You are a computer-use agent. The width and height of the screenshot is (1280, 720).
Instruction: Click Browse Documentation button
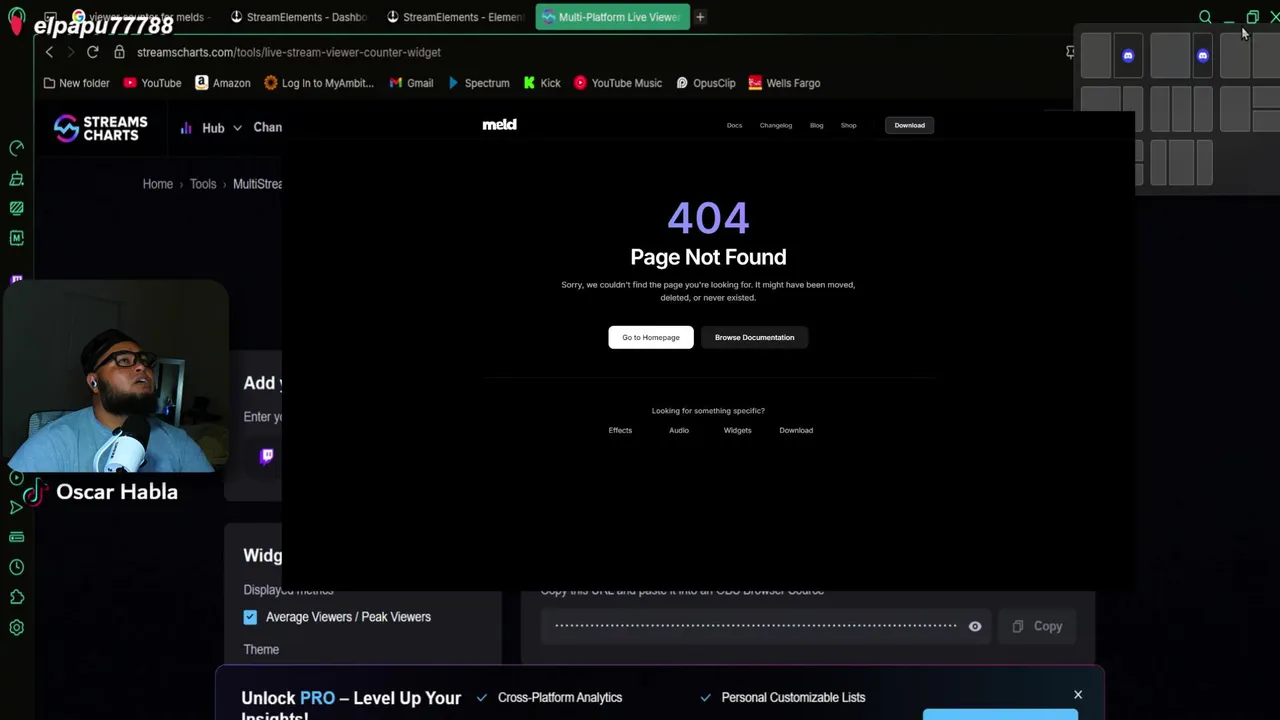tap(754, 337)
